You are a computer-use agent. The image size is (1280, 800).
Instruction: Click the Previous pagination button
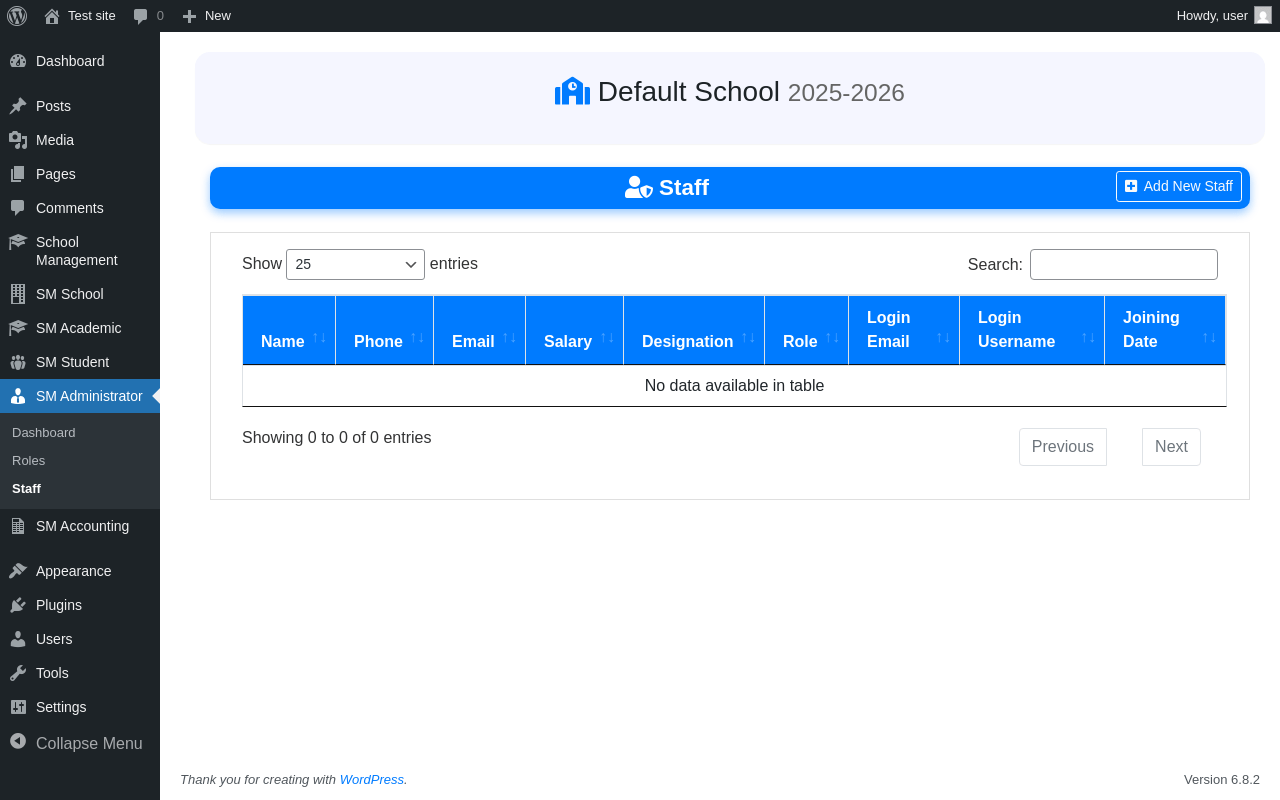[x=1063, y=447]
